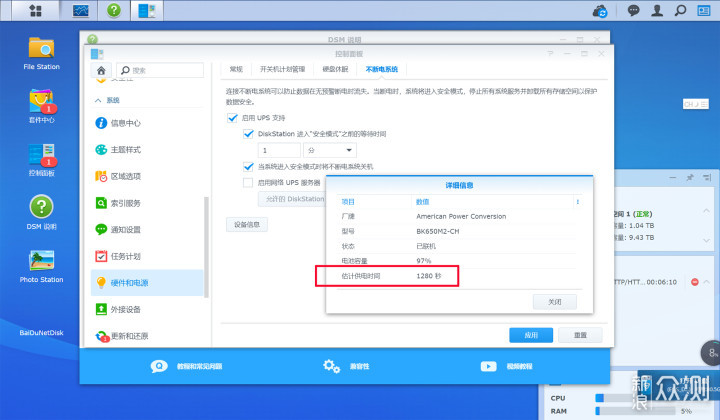Click the 应用 apply button

531,335
